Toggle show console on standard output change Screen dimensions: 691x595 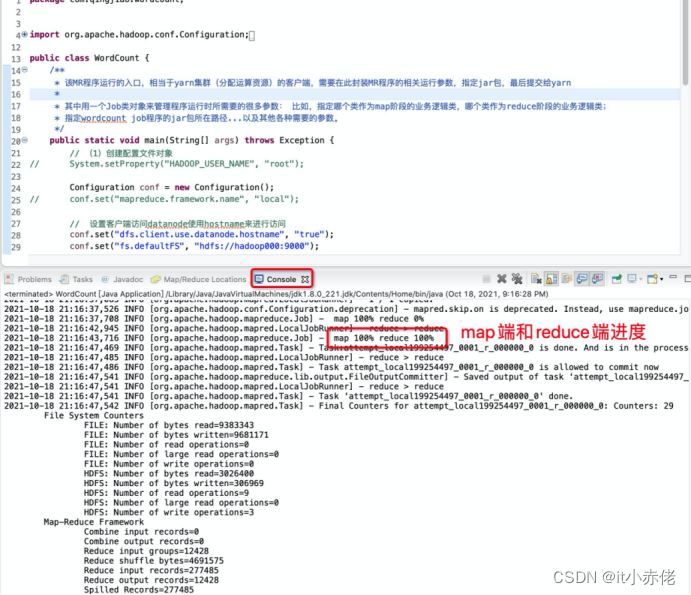(582, 279)
